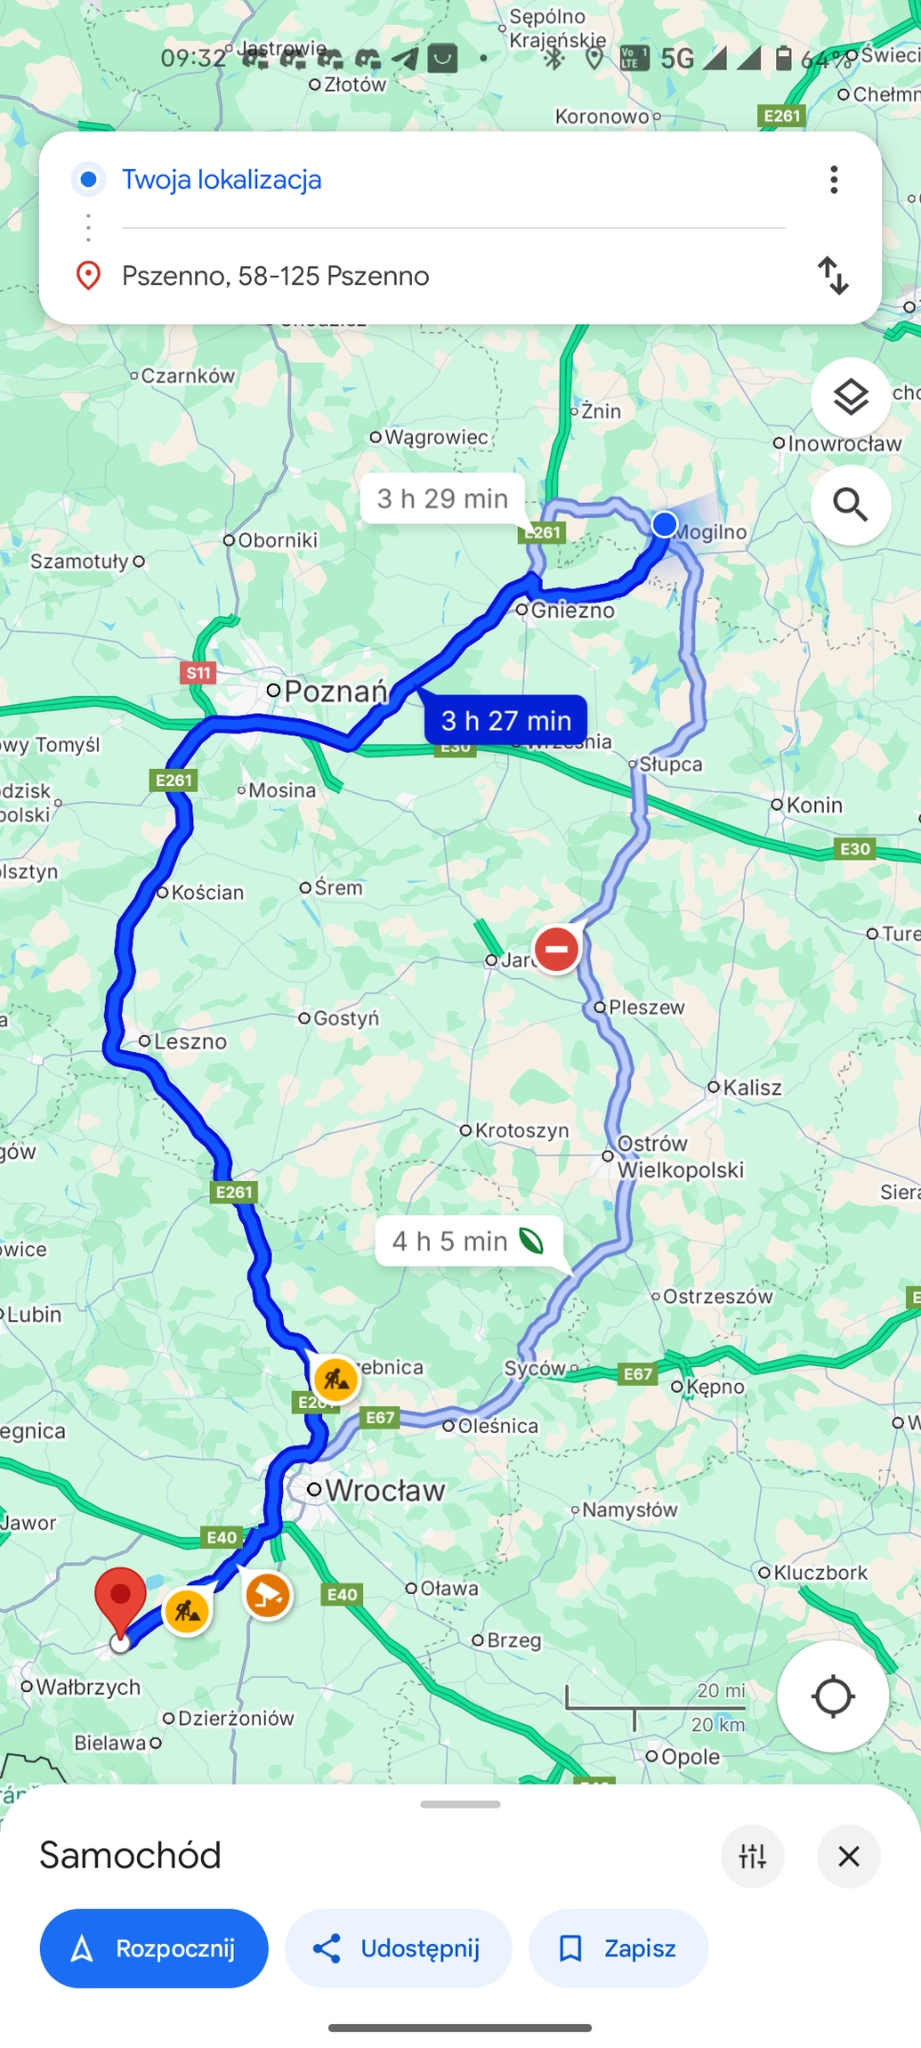Image resolution: width=921 pixels, height=2048 pixels.
Task: Center map on my location
Action: click(832, 1696)
